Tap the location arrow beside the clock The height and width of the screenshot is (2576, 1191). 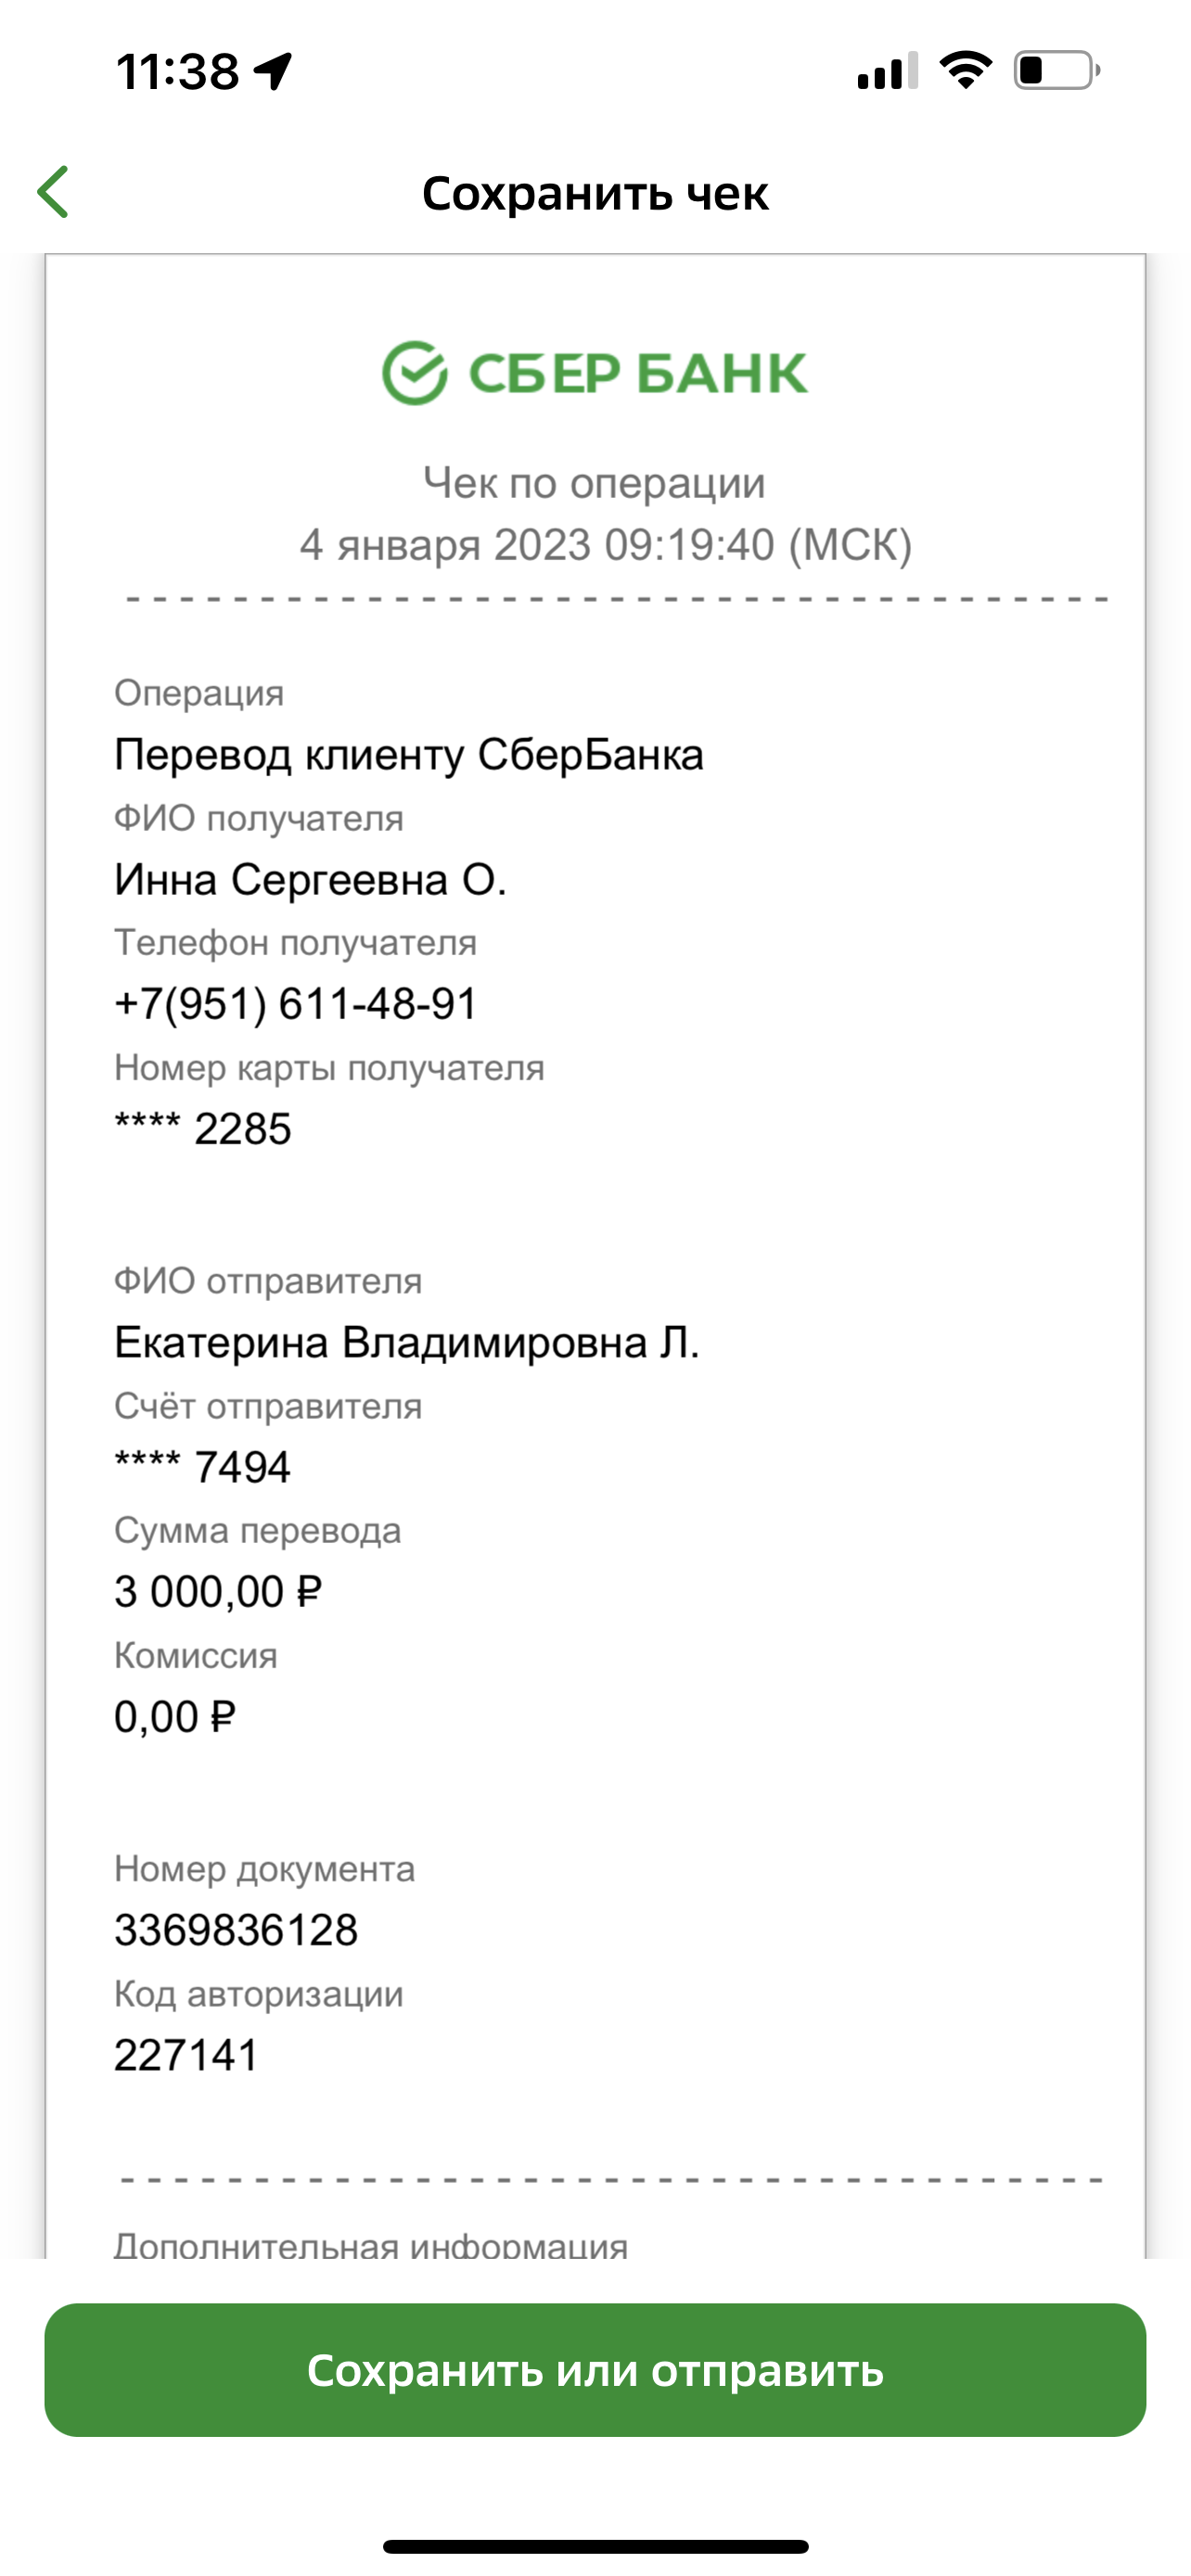coord(272,71)
